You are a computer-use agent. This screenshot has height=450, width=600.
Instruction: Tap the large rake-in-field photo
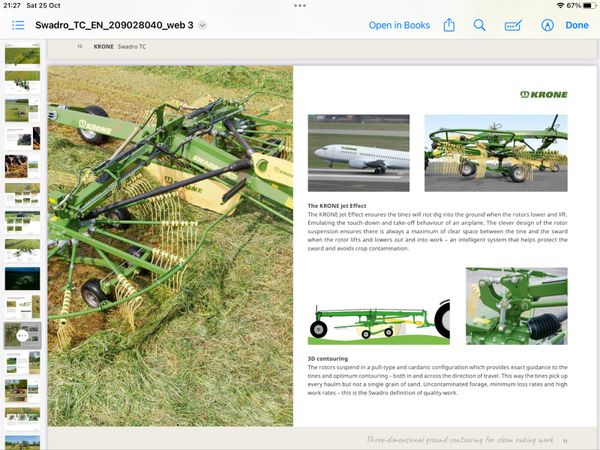click(x=170, y=246)
